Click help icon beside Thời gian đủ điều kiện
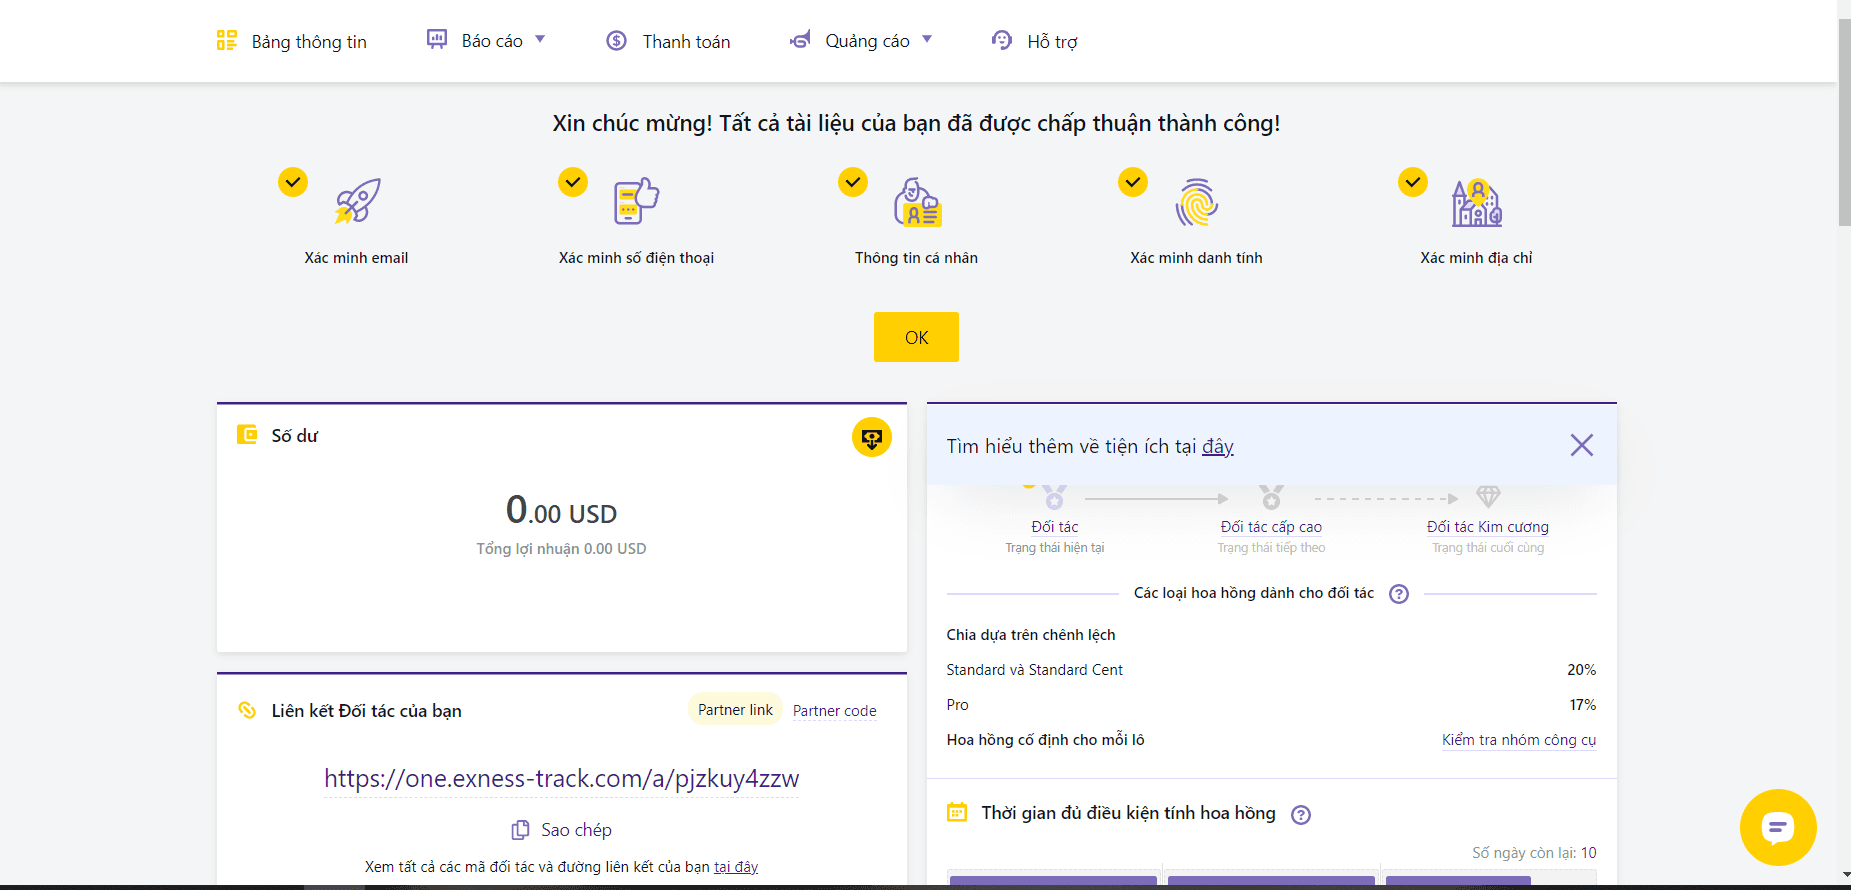The image size is (1851, 890). tap(1301, 815)
